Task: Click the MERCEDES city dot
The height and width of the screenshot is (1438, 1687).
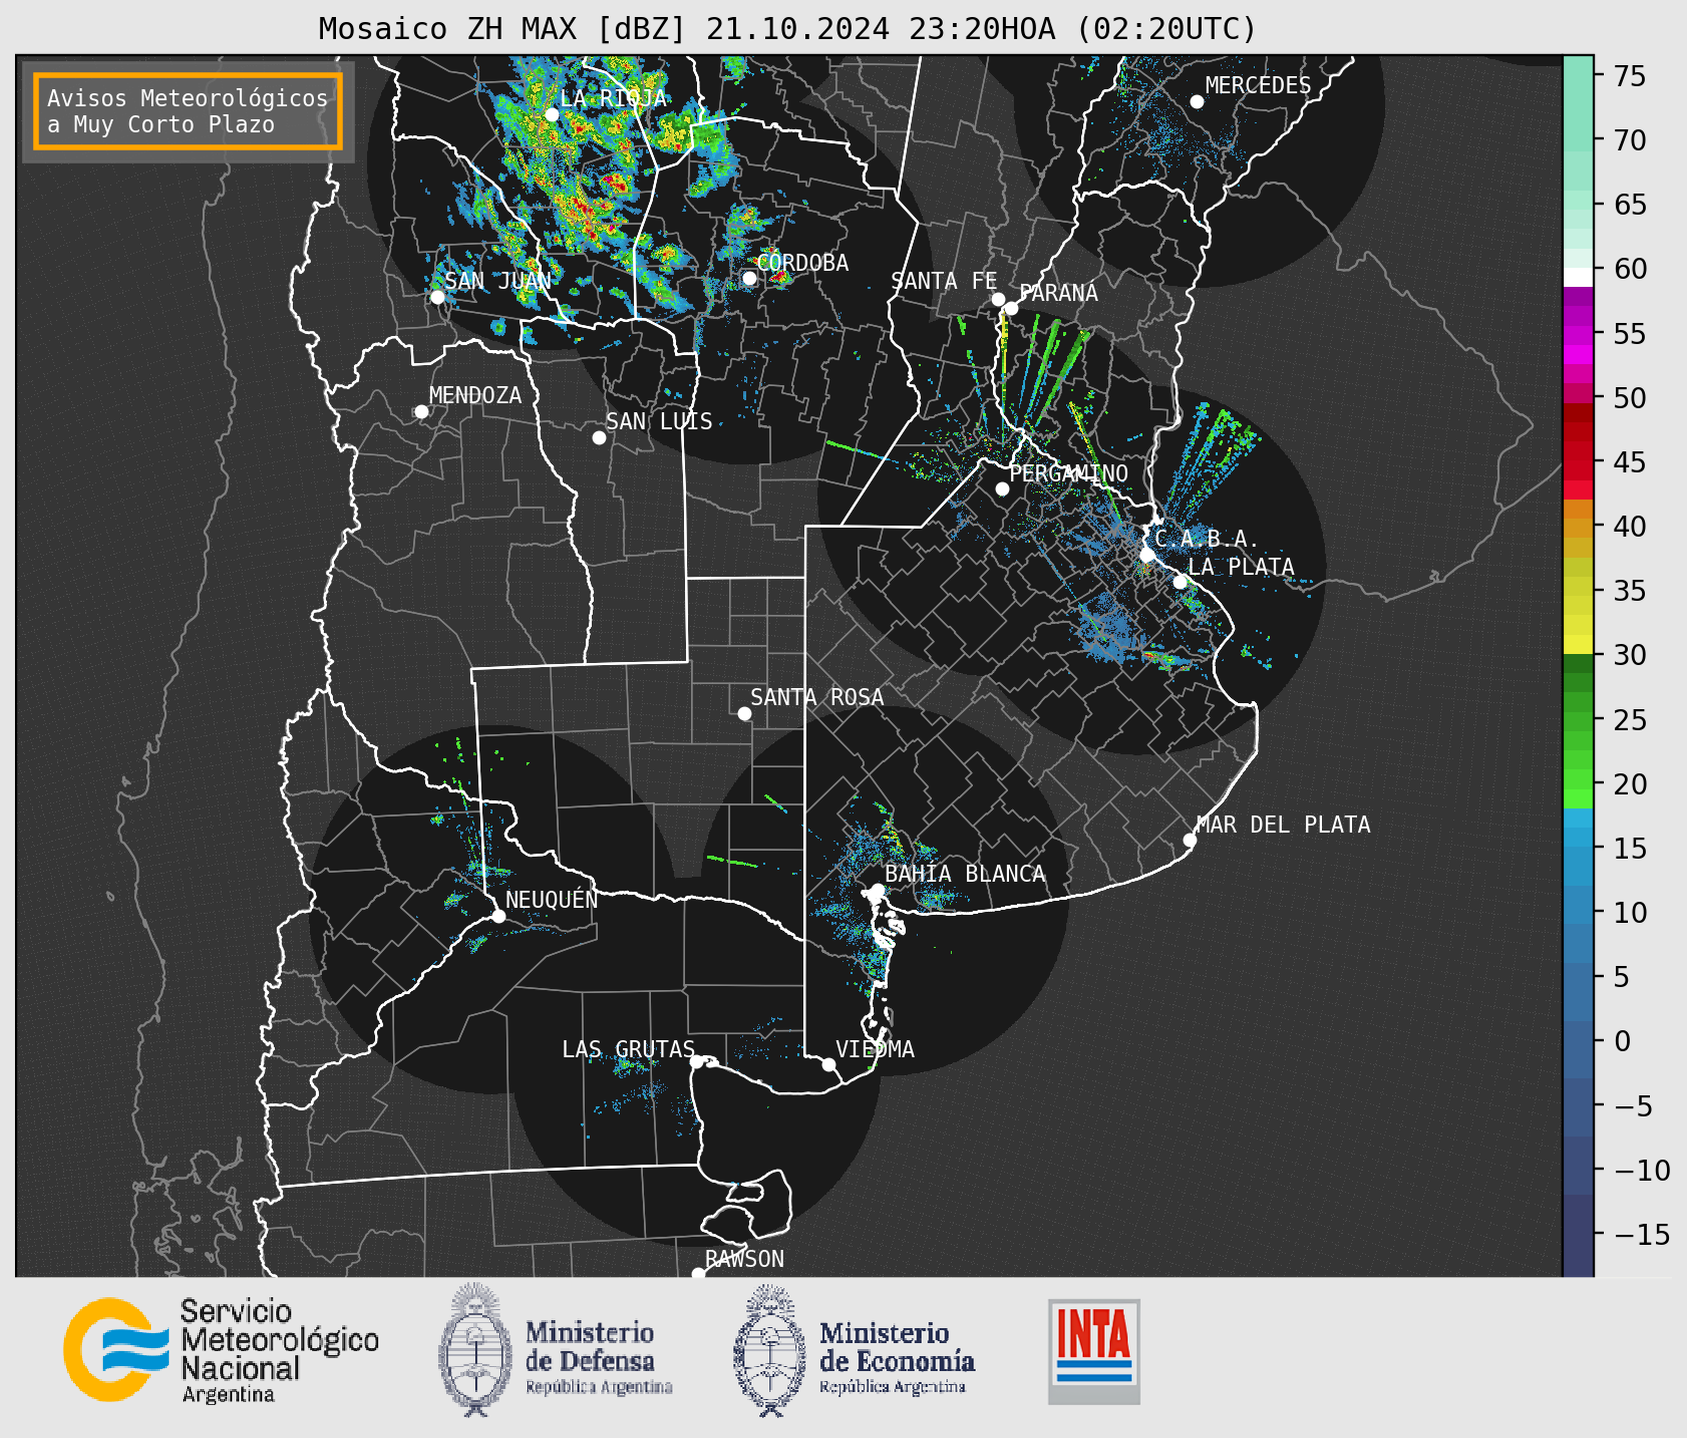Action: pos(1197,102)
